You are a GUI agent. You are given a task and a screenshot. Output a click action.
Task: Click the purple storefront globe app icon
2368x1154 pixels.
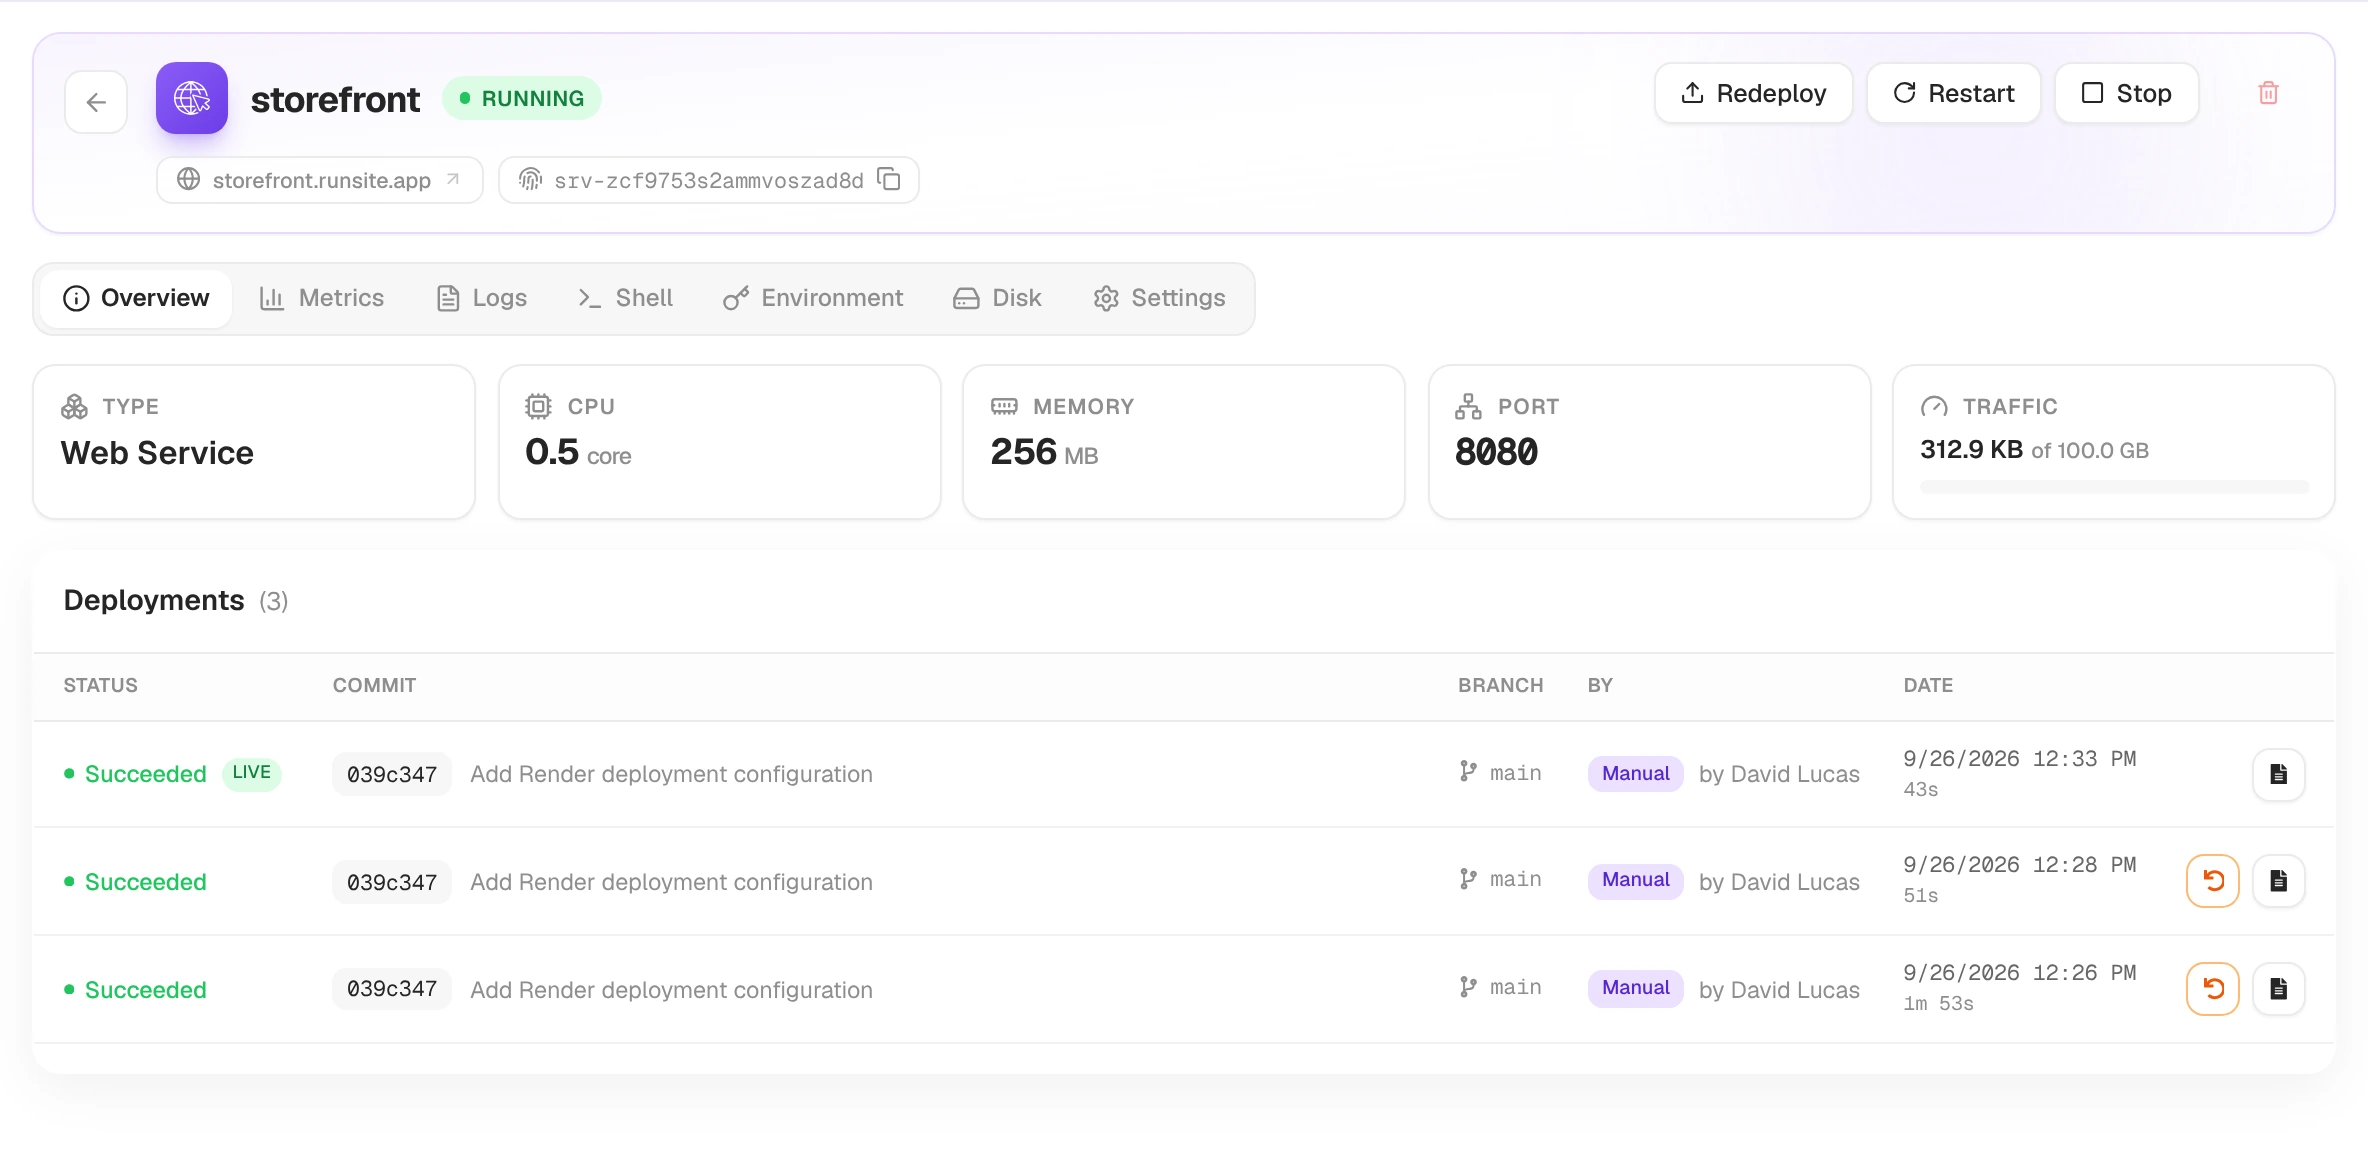192,98
